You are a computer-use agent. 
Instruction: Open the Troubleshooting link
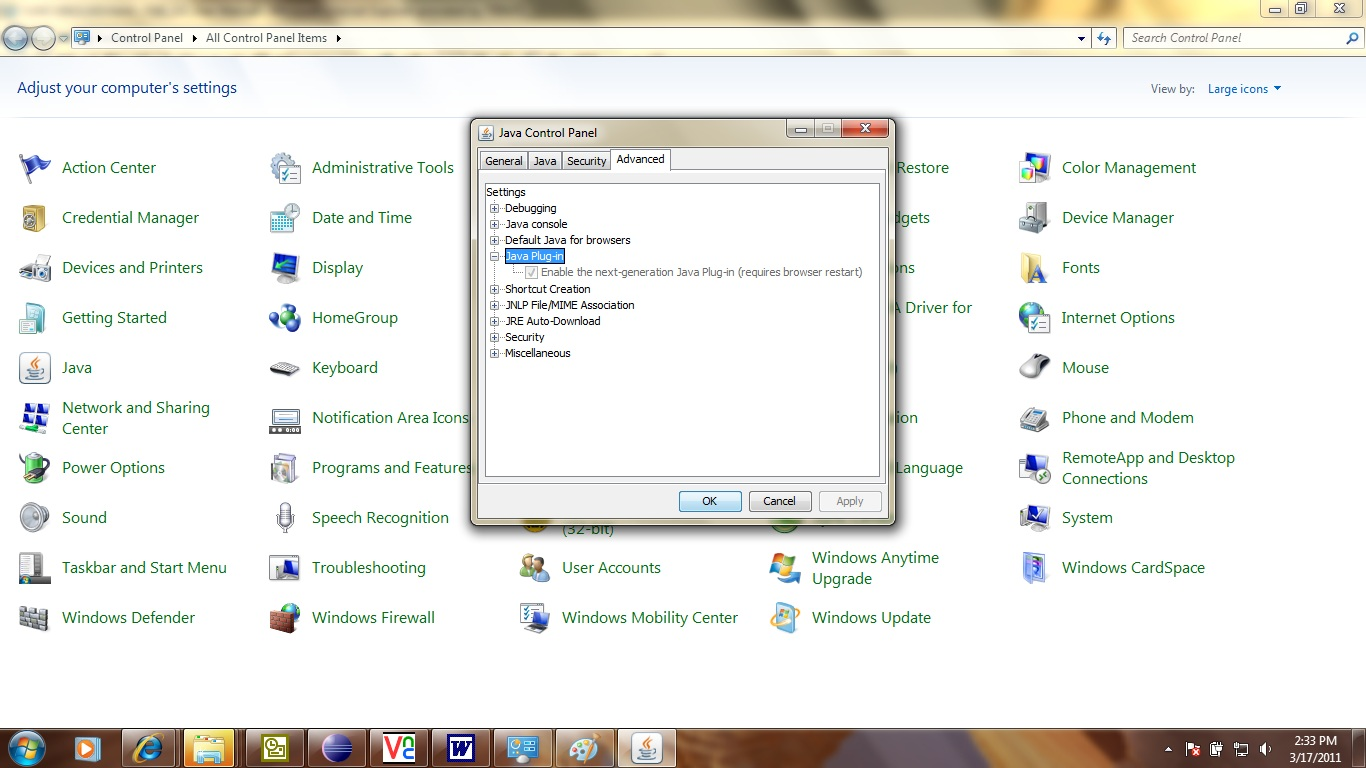(369, 568)
